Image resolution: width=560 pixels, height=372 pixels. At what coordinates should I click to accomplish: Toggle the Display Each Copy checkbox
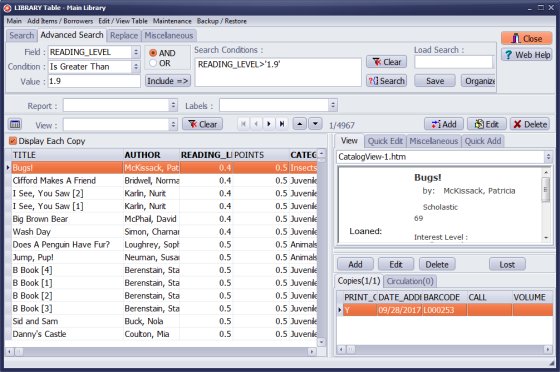click(x=12, y=141)
